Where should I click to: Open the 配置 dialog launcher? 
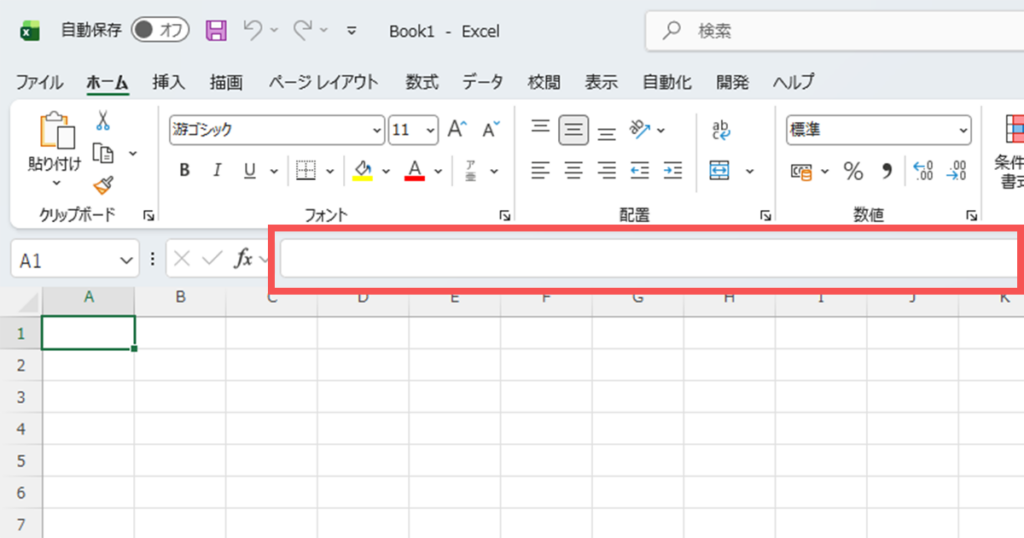coord(765,215)
